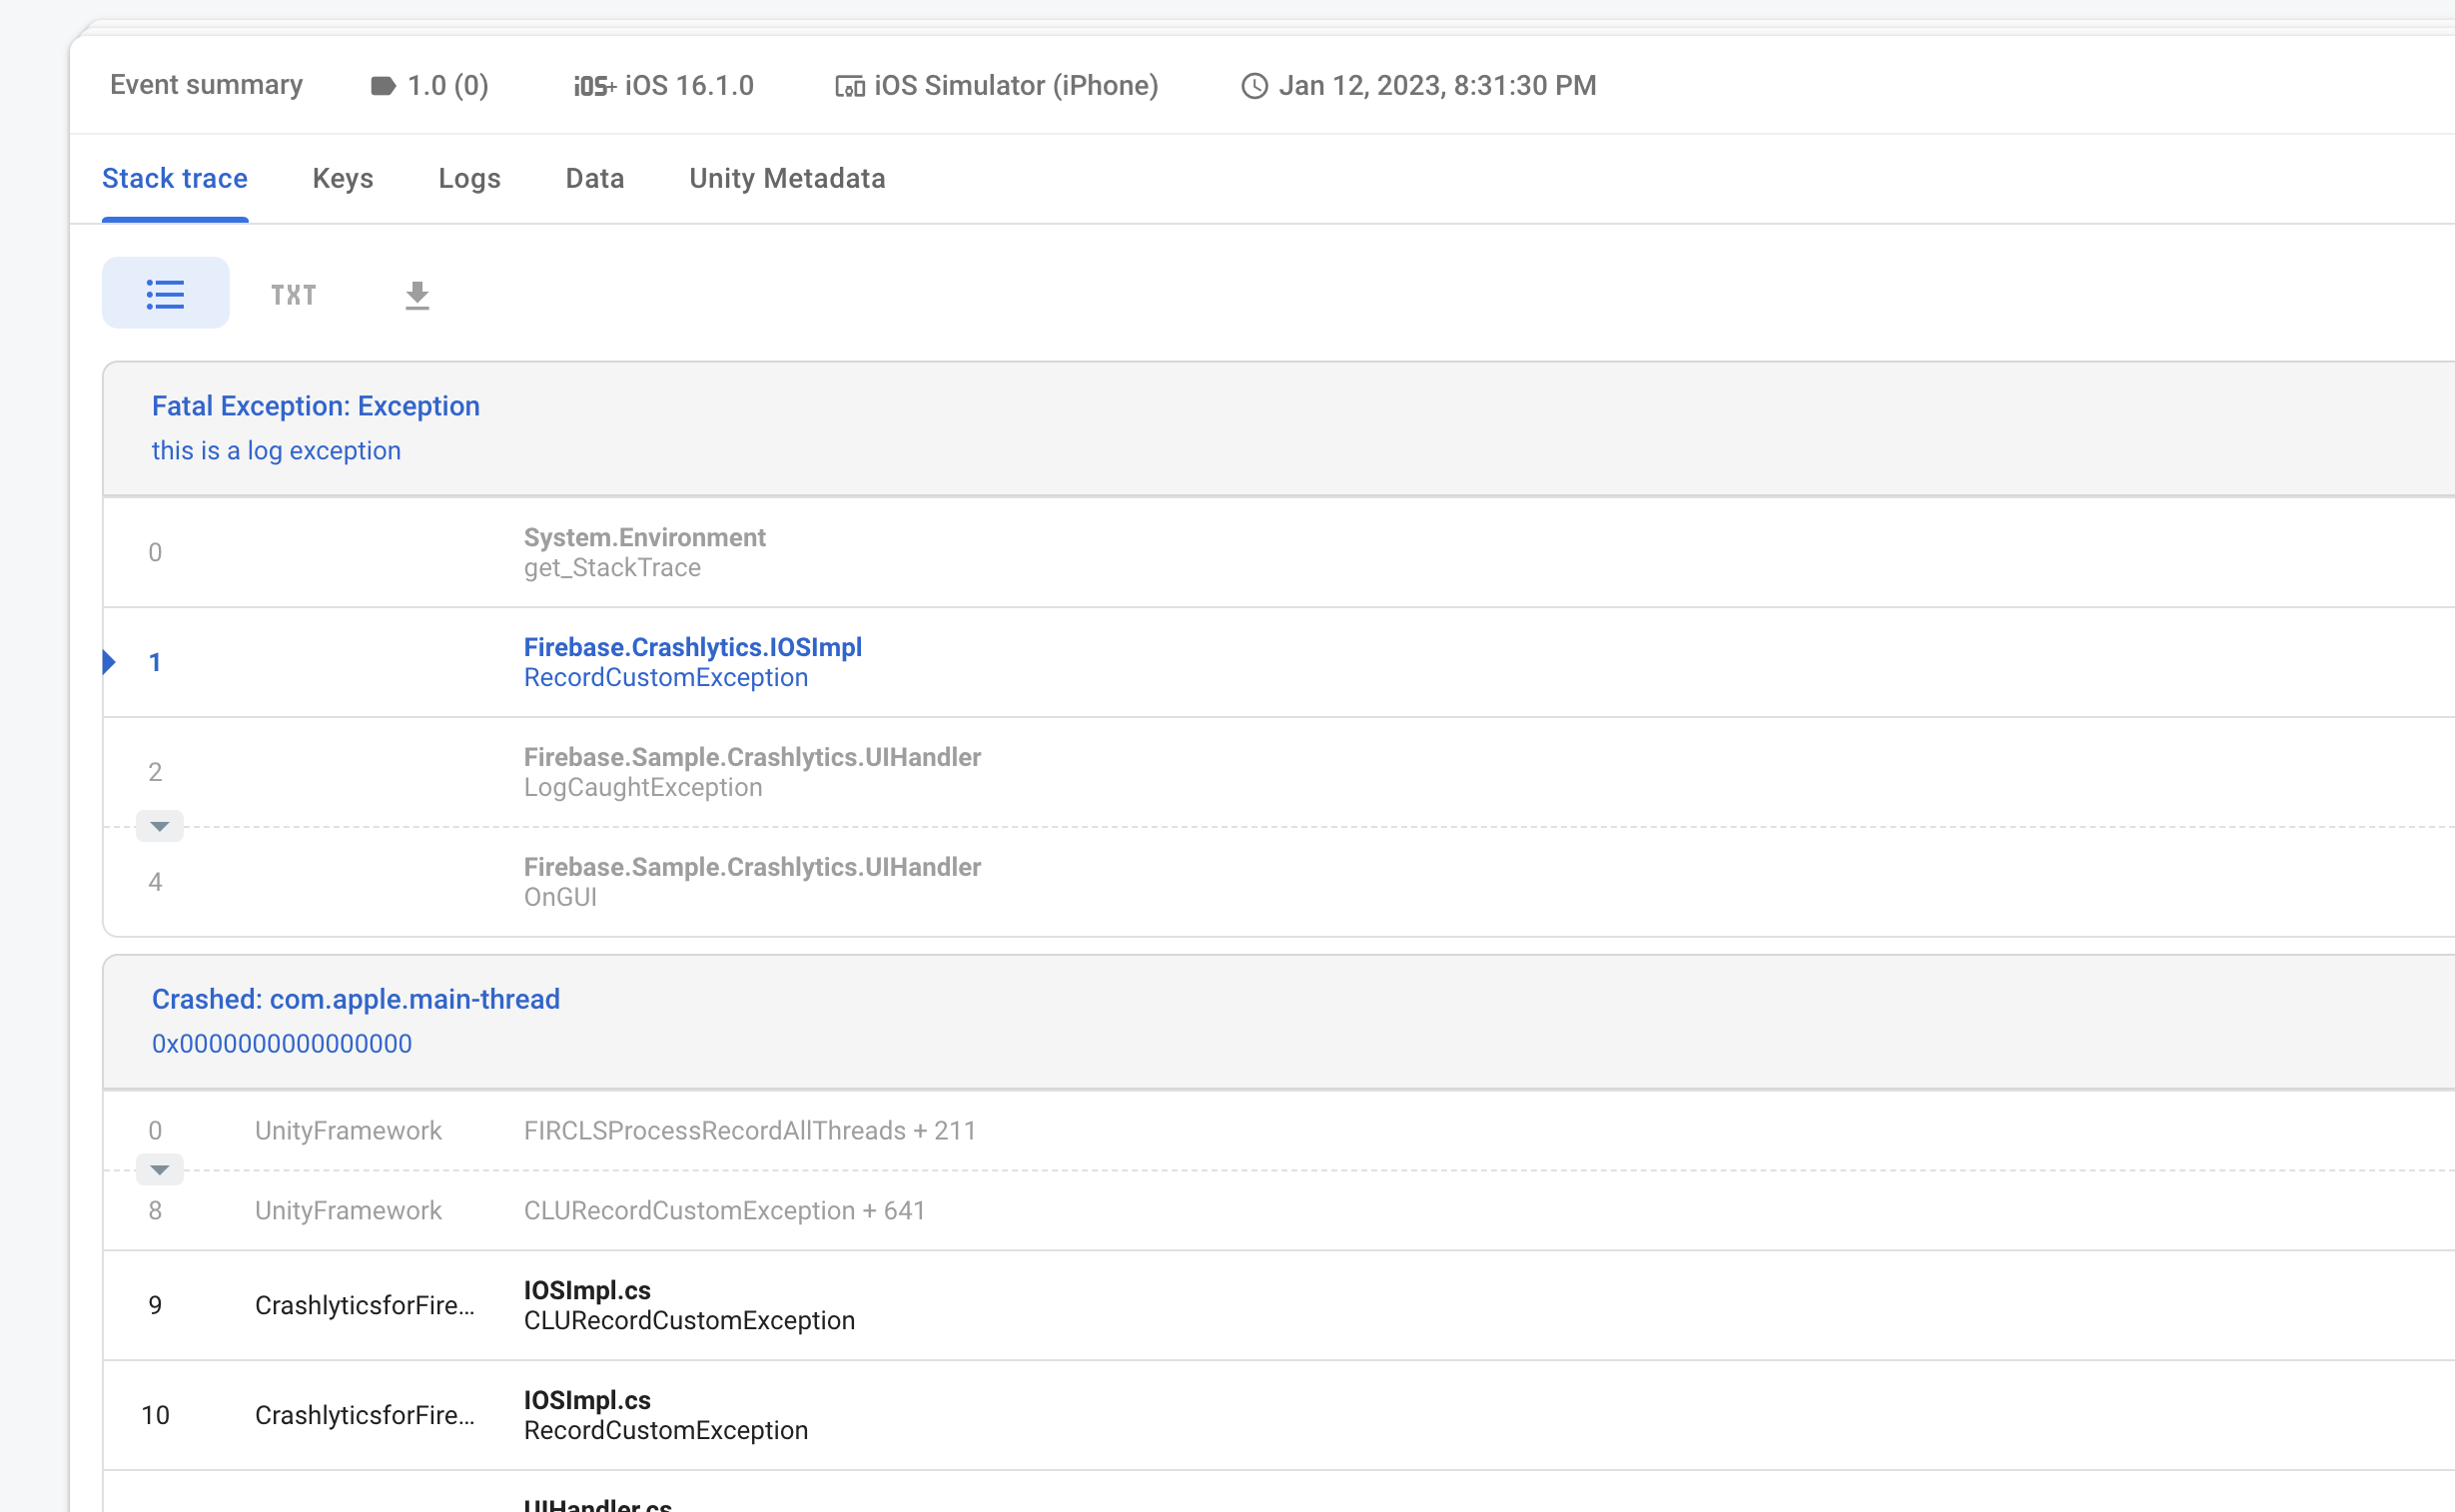This screenshot has height=1512, width=2455.
Task: Open the Keys tab
Action: pyautogui.click(x=343, y=179)
